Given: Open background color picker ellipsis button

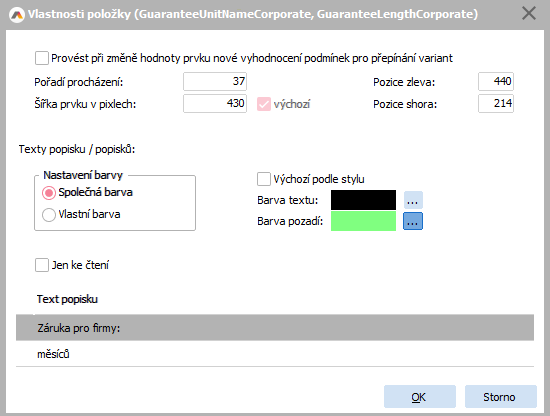Looking at the screenshot, I should point(413,221).
